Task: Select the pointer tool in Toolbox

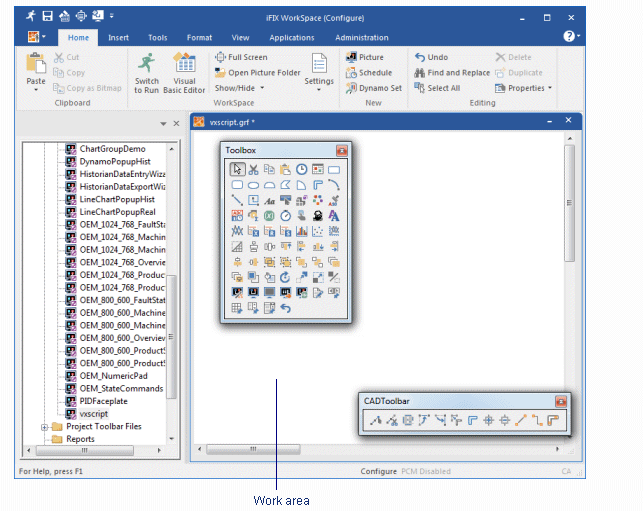Action: [x=237, y=169]
